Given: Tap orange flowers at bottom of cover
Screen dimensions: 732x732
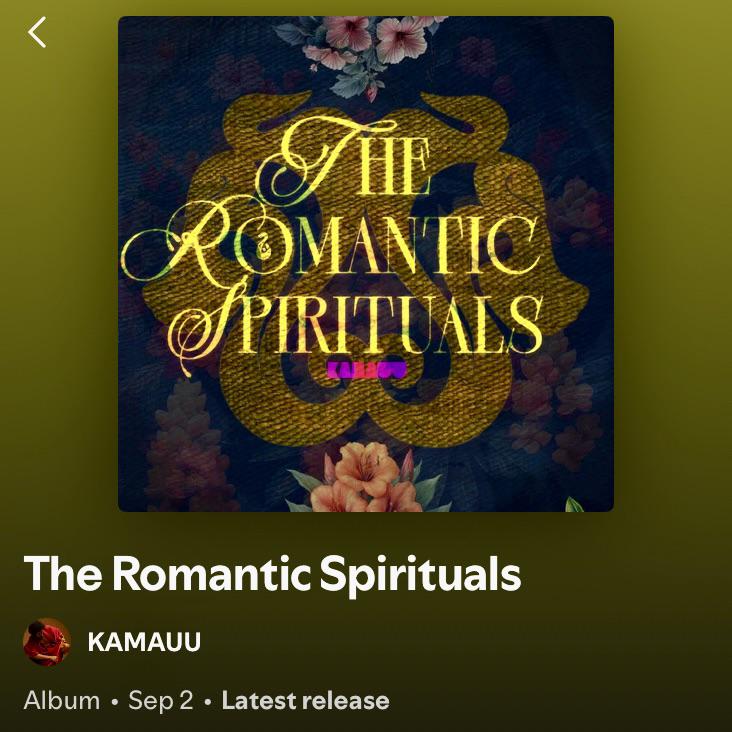Looking at the screenshot, I should click(369, 479).
